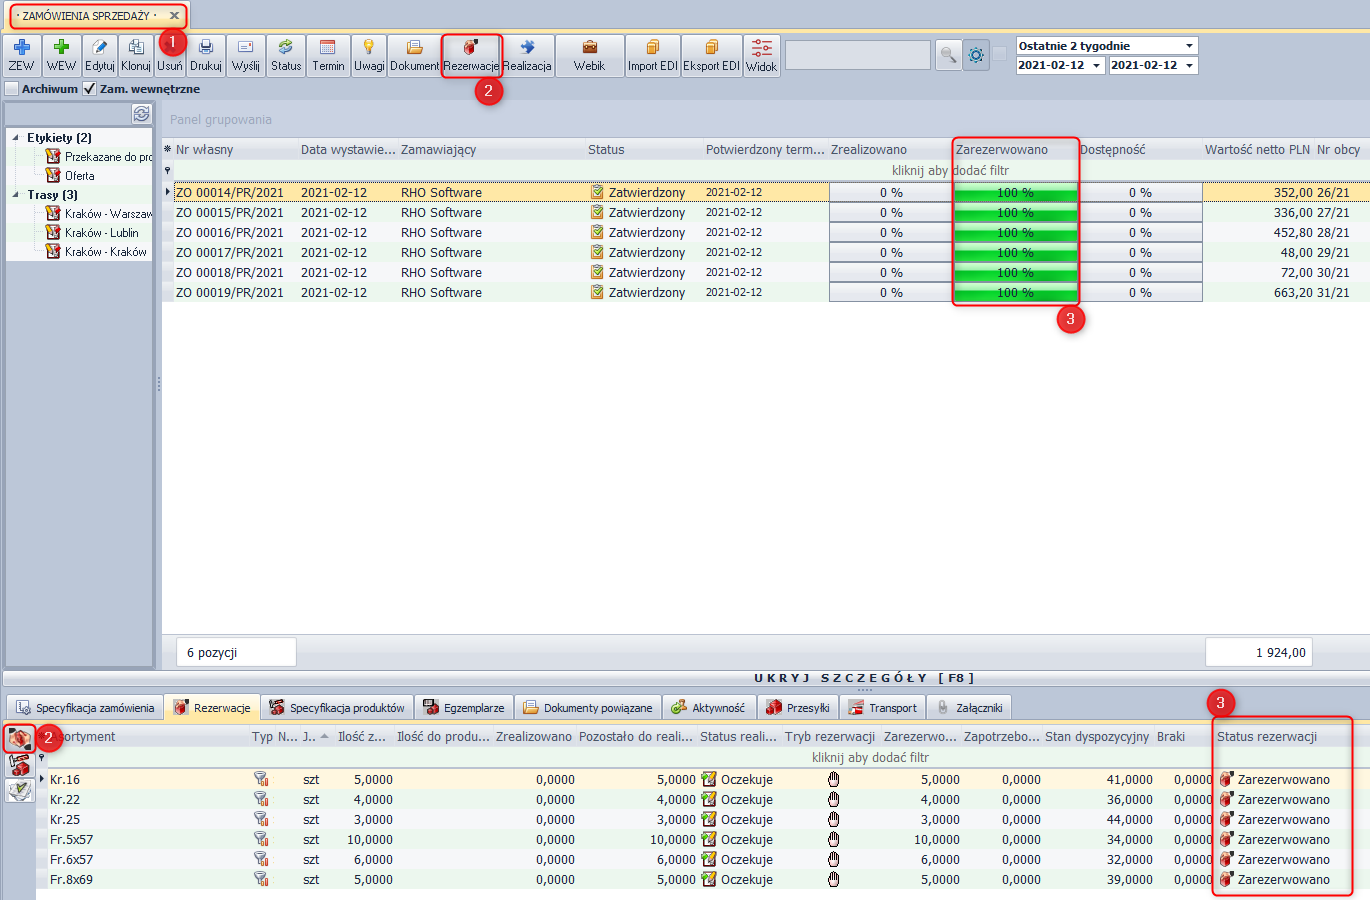Open the Dokumenty powiązane tab
The image size is (1370, 900).
pyautogui.click(x=588, y=708)
